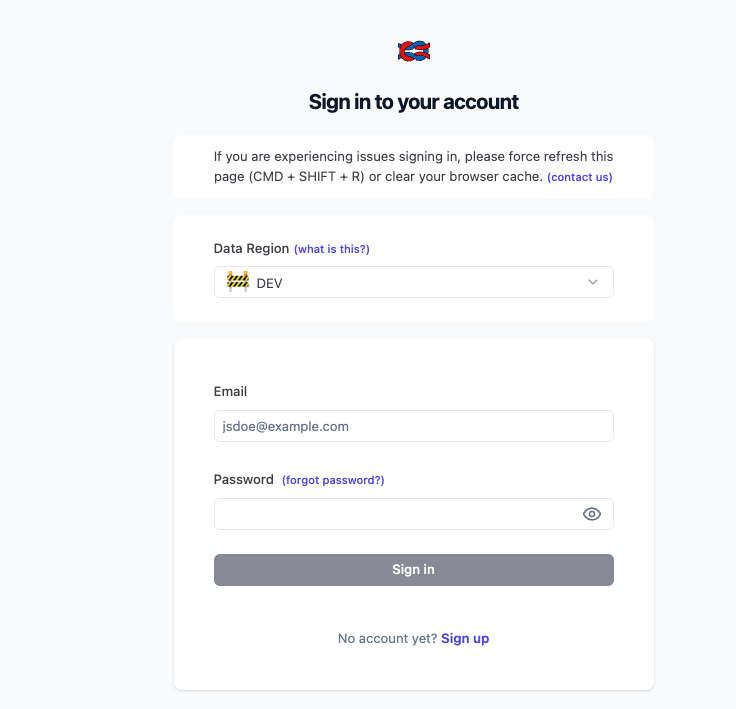Screen dimensions: 736x709
Task: Click the knot logo at the top
Action: [413, 51]
